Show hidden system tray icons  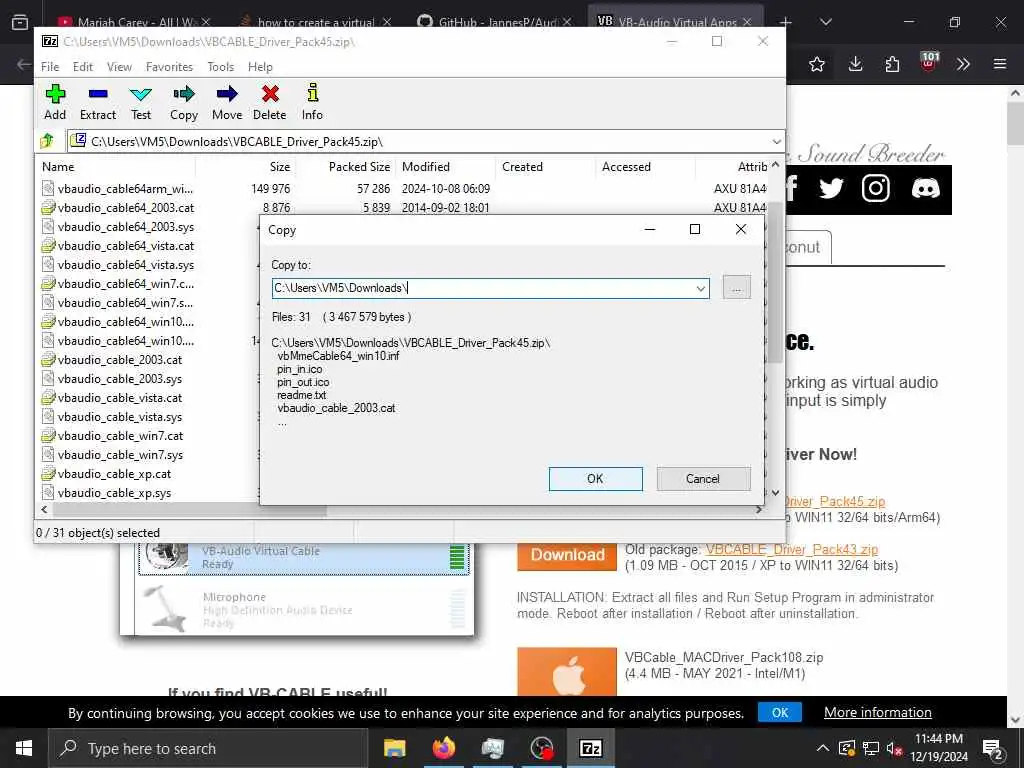(823, 748)
